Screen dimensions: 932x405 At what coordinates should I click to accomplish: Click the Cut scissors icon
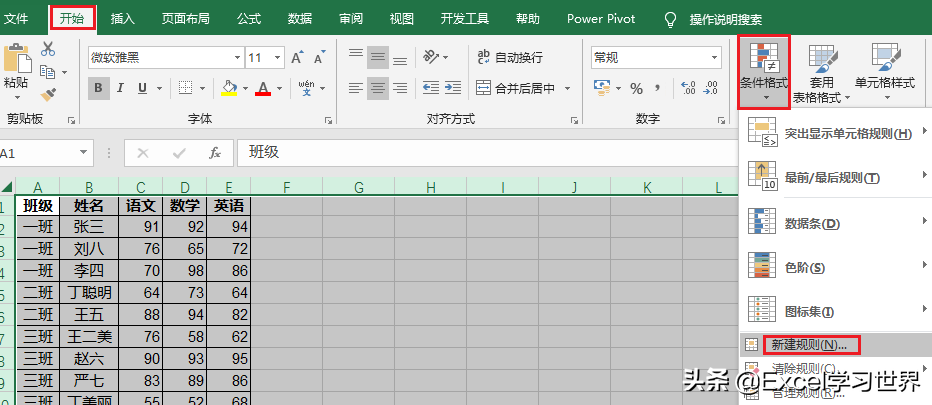coord(48,49)
